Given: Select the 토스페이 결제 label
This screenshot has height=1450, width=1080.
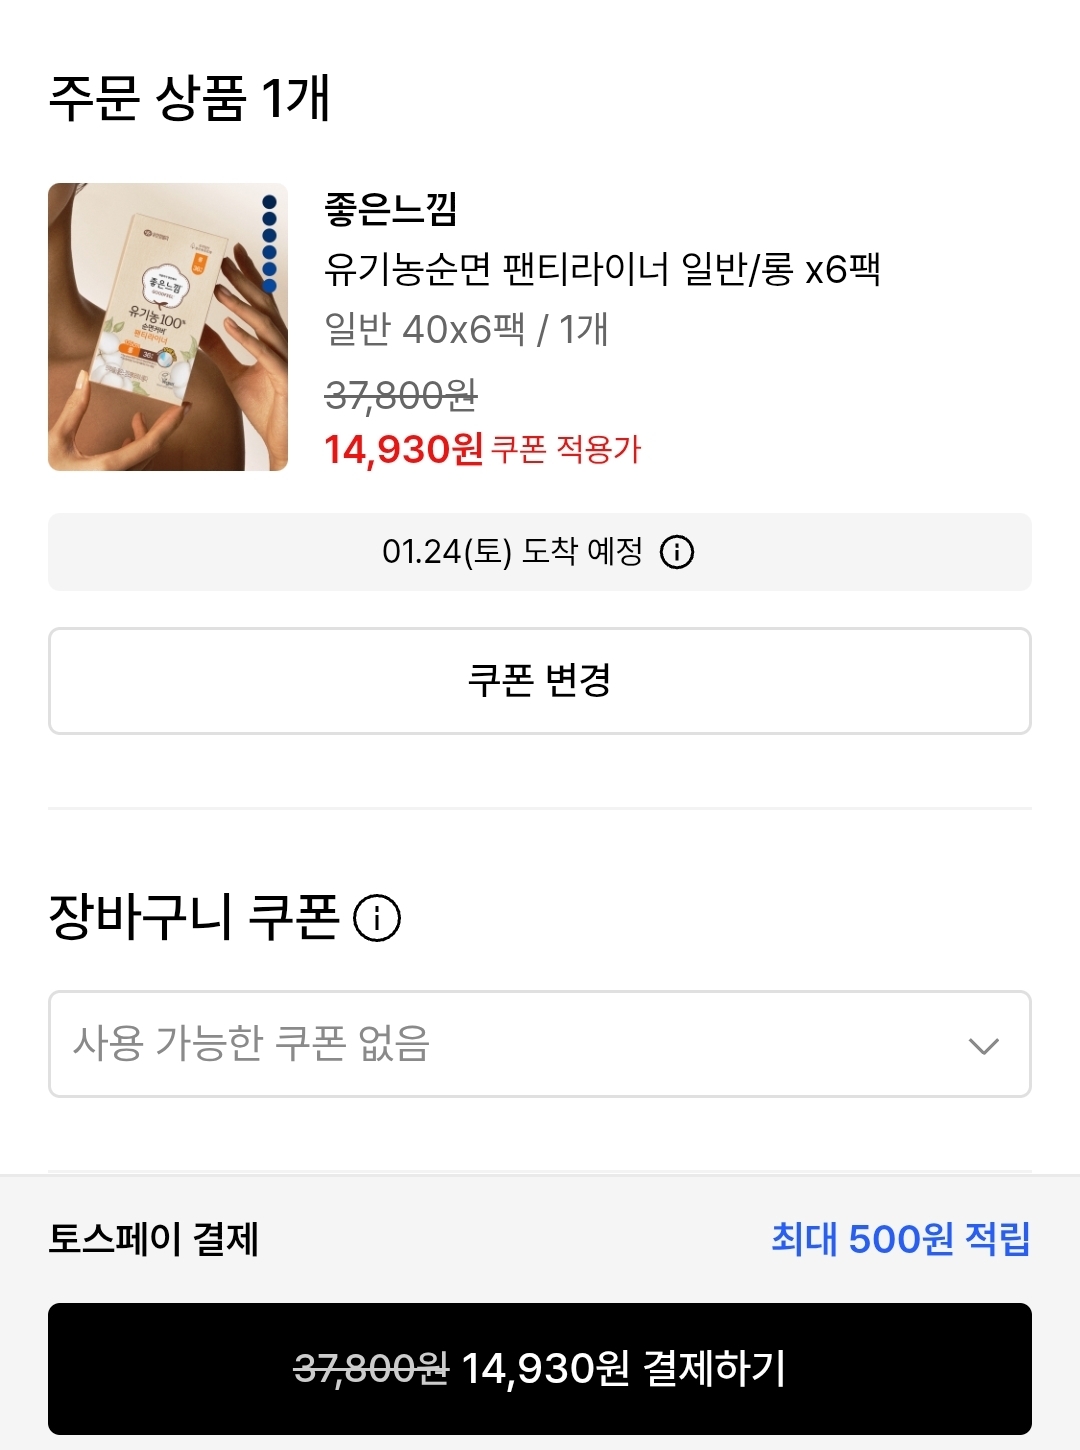Looking at the screenshot, I should (154, 1239).
